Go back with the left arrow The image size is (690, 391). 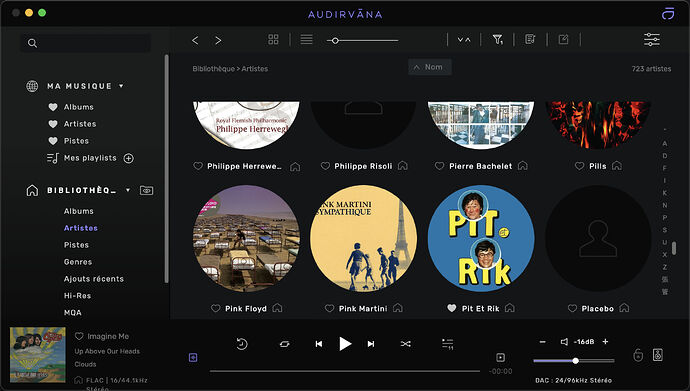195,40
